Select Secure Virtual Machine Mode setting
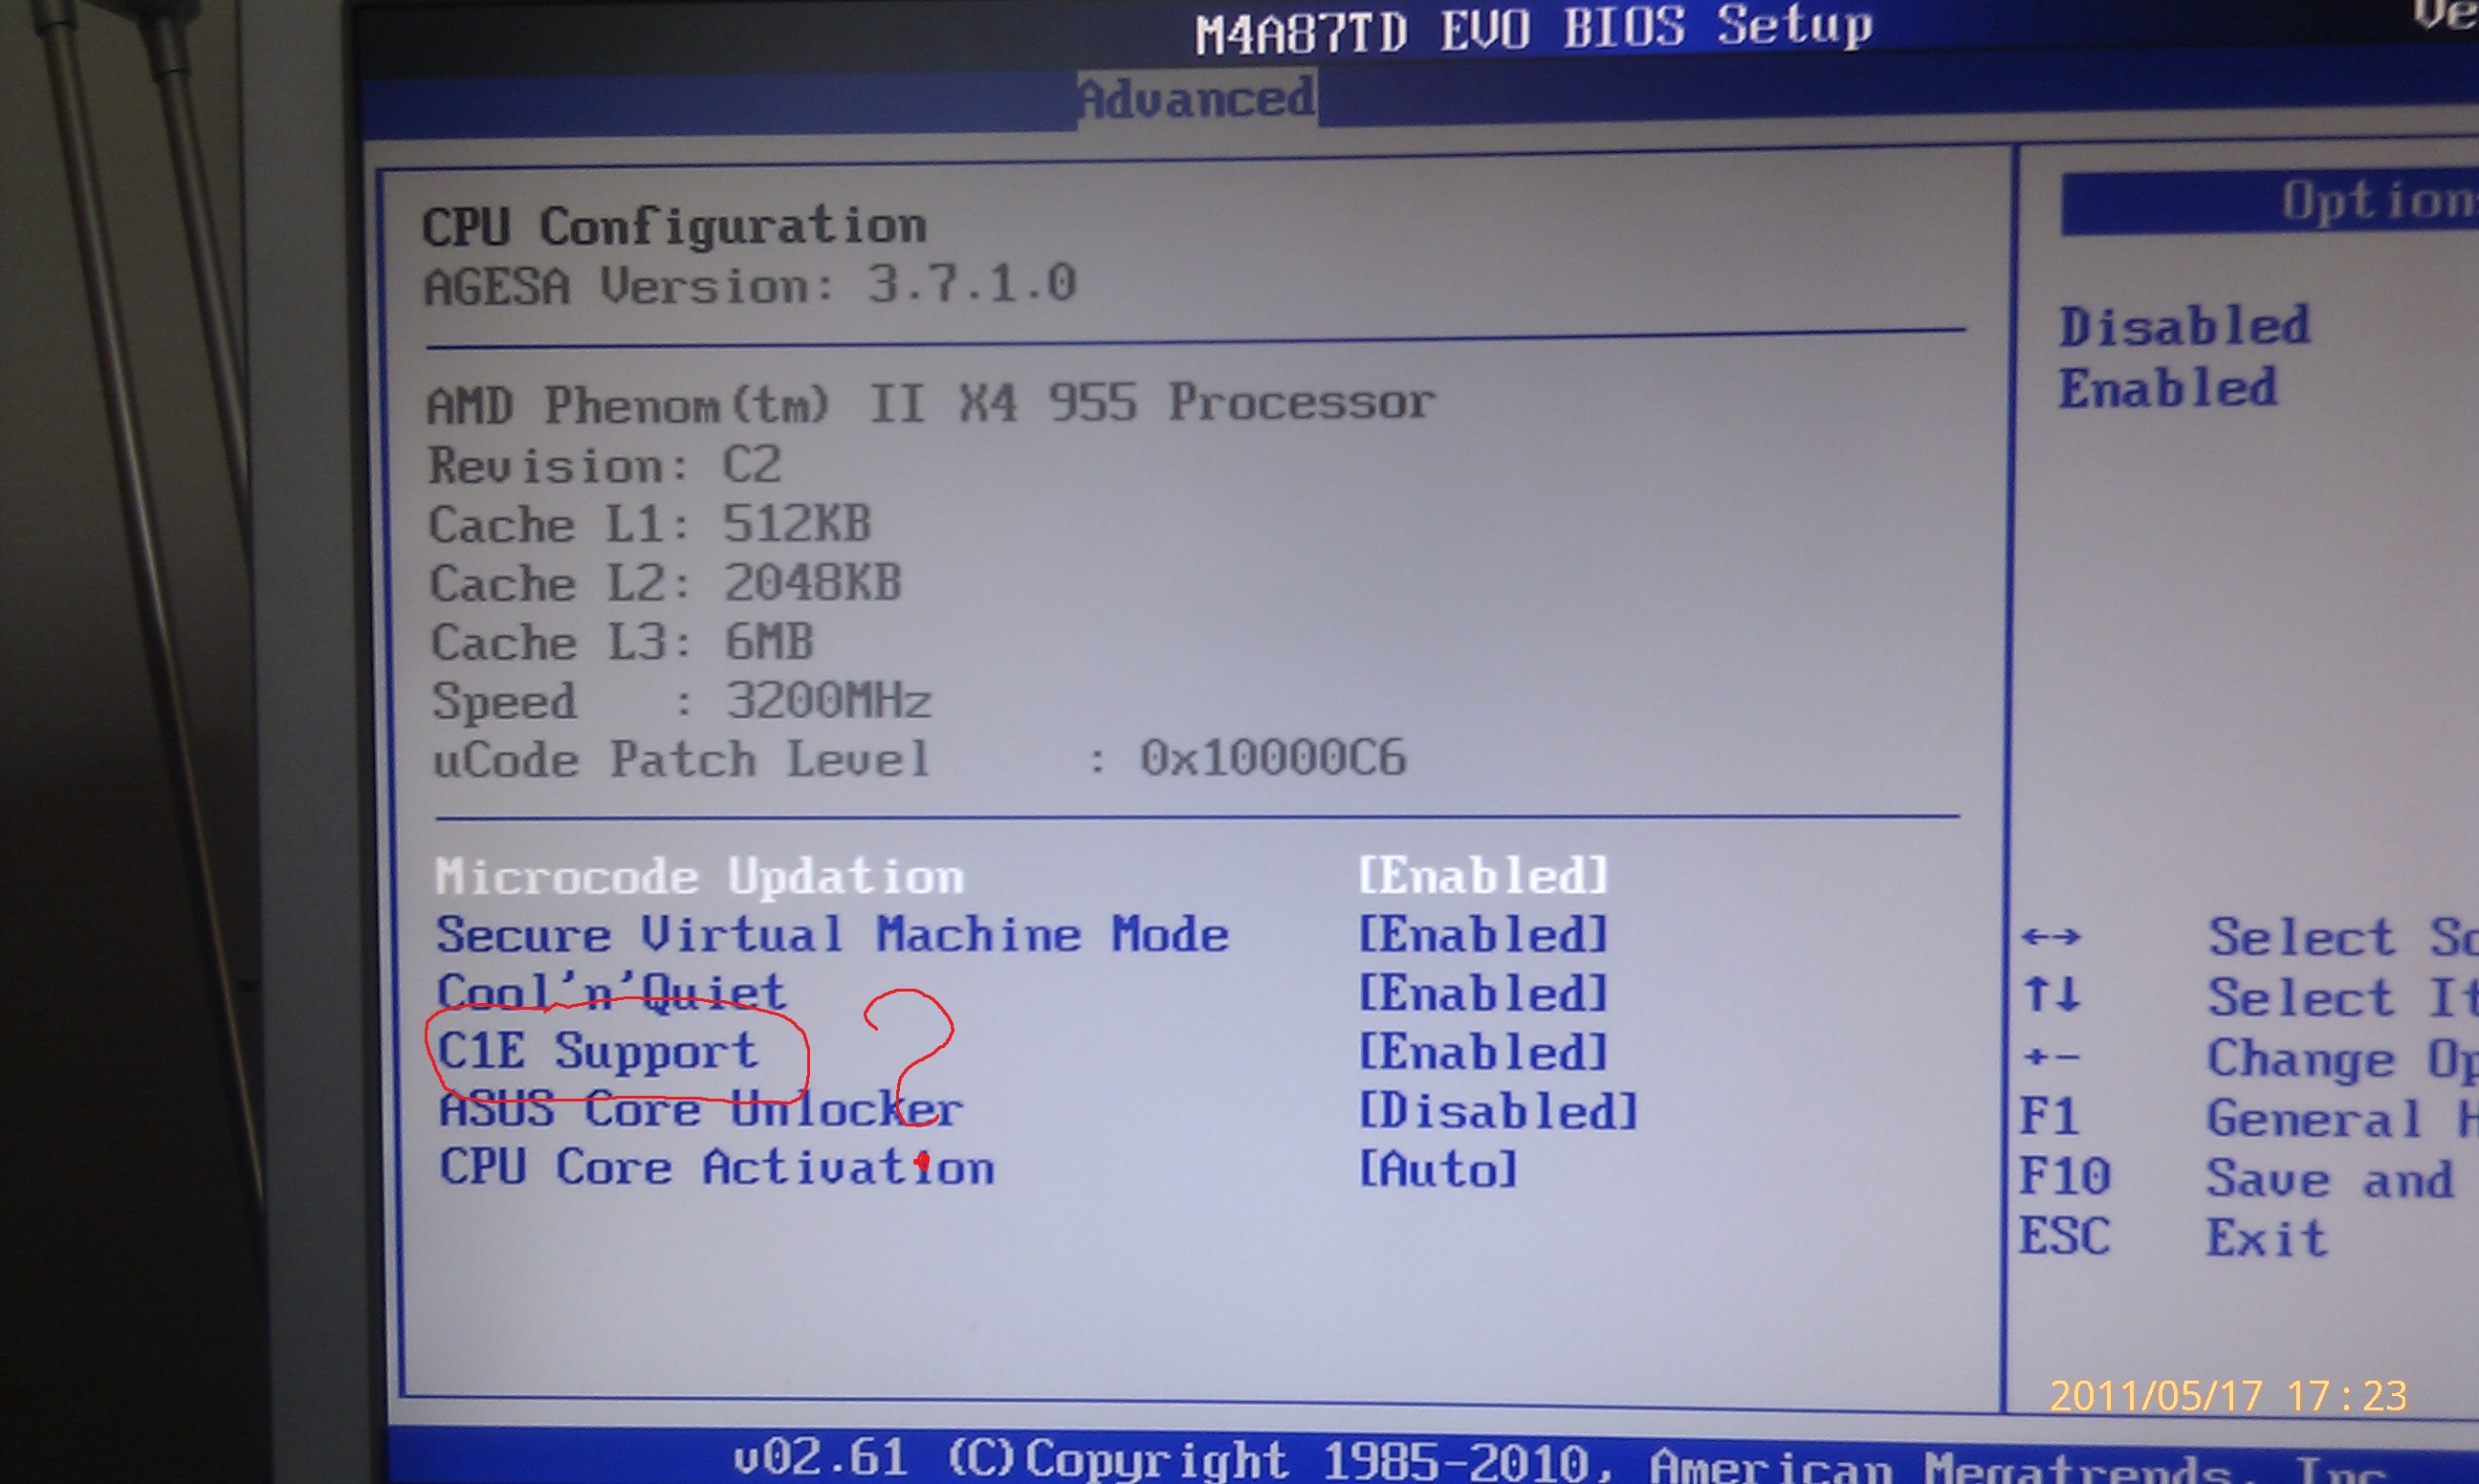 [x=832, y=935]
